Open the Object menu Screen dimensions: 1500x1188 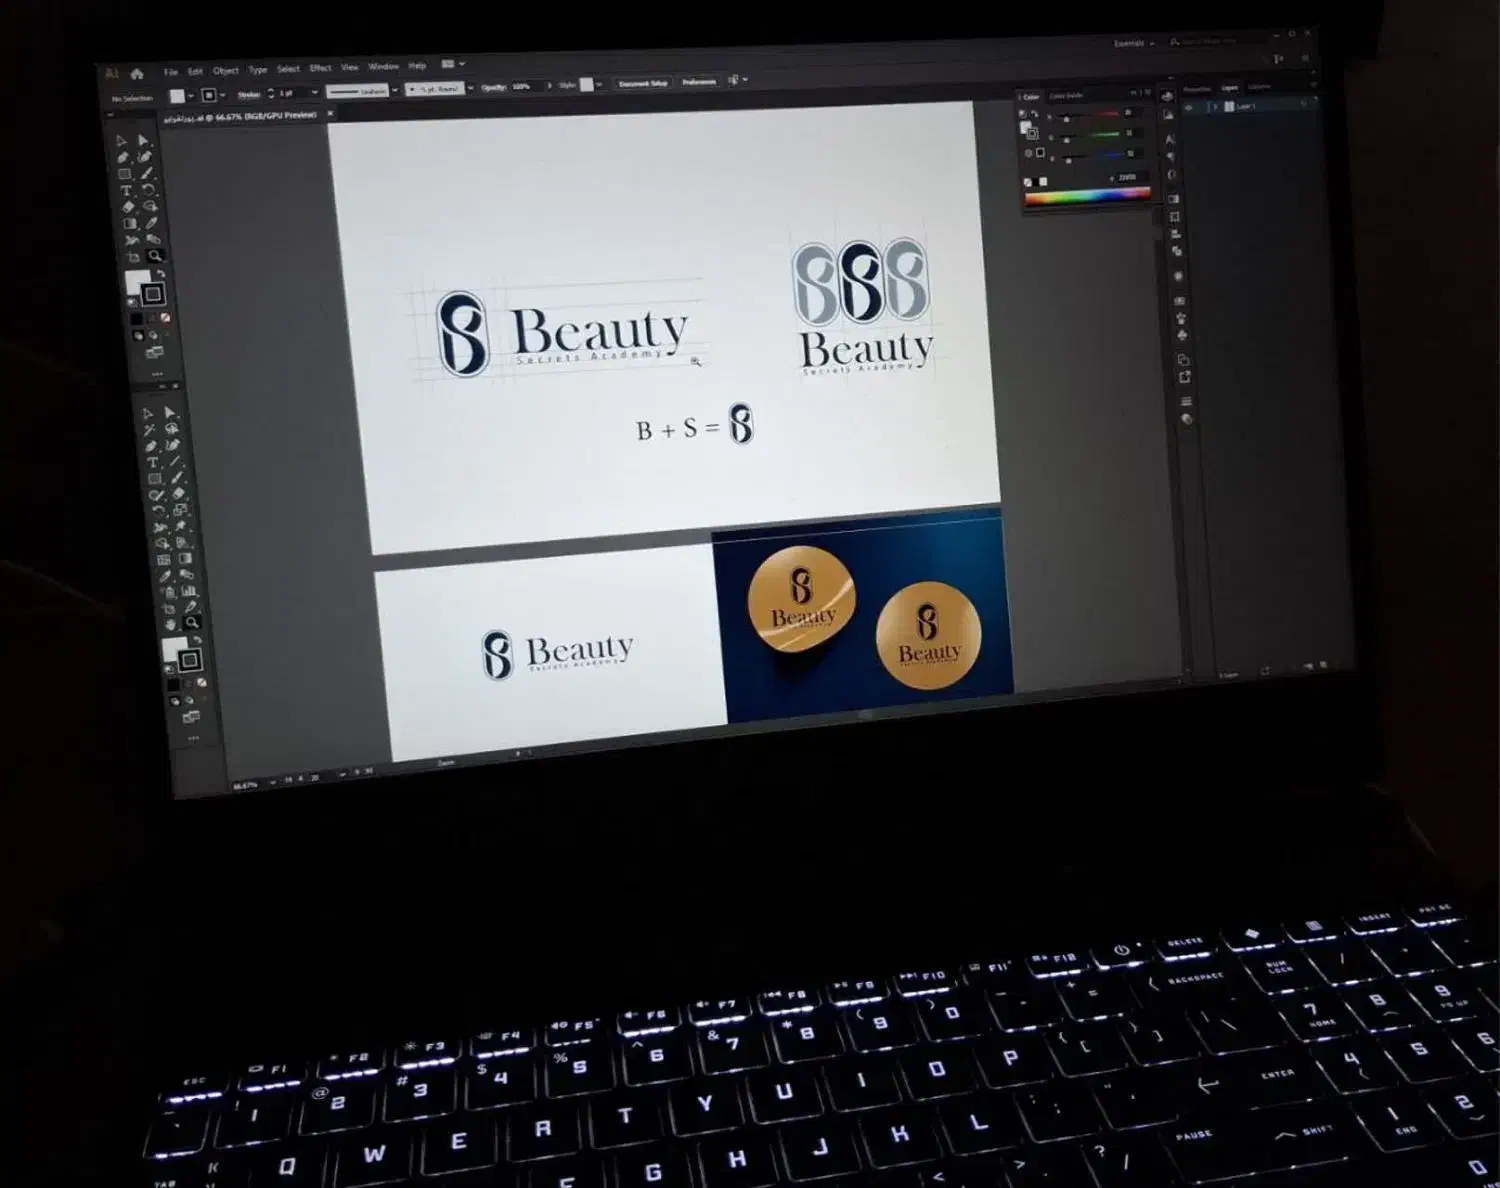coord(226,71)
